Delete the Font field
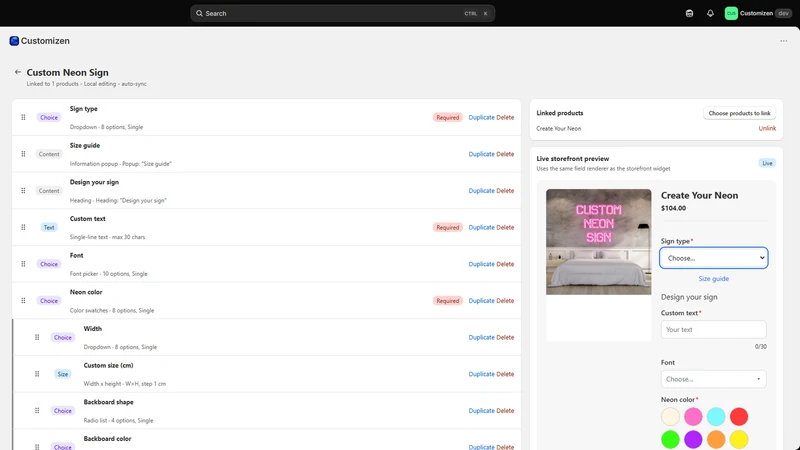This screenshot has height=450, width=800. (x=505, y=264)
